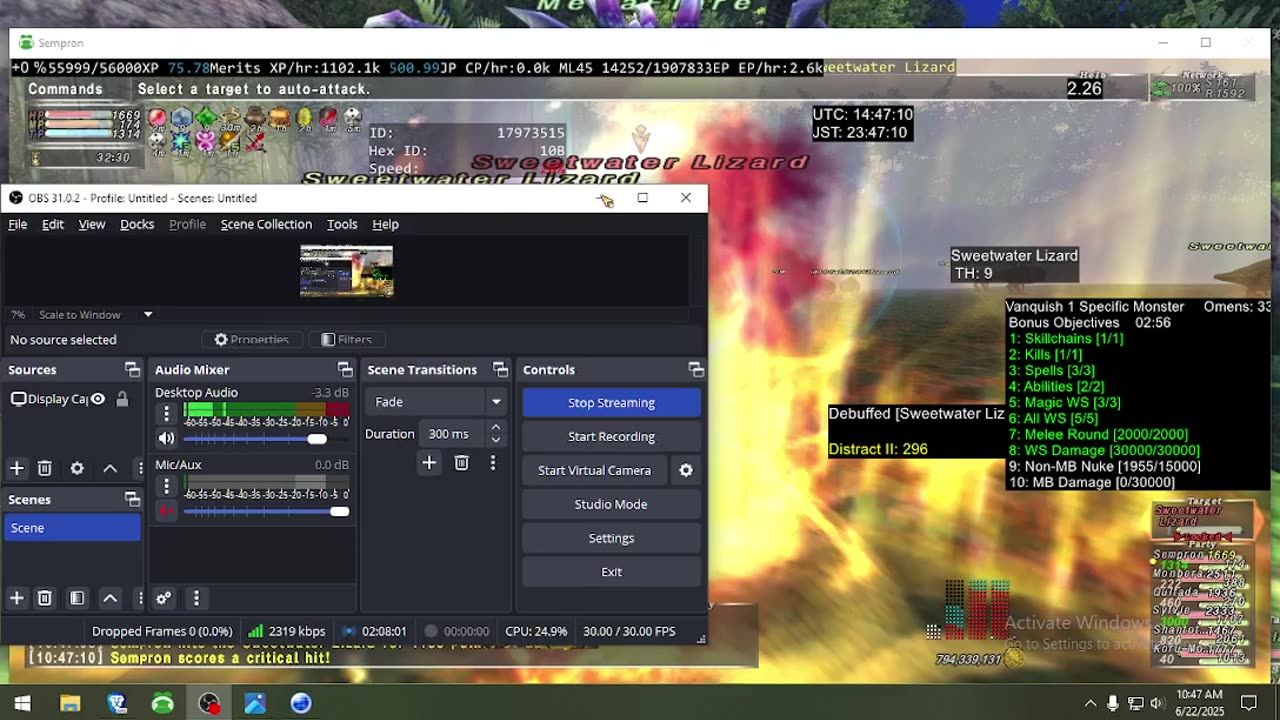Select Display Capture source row
1280x720 pixels.
point(72,399)
